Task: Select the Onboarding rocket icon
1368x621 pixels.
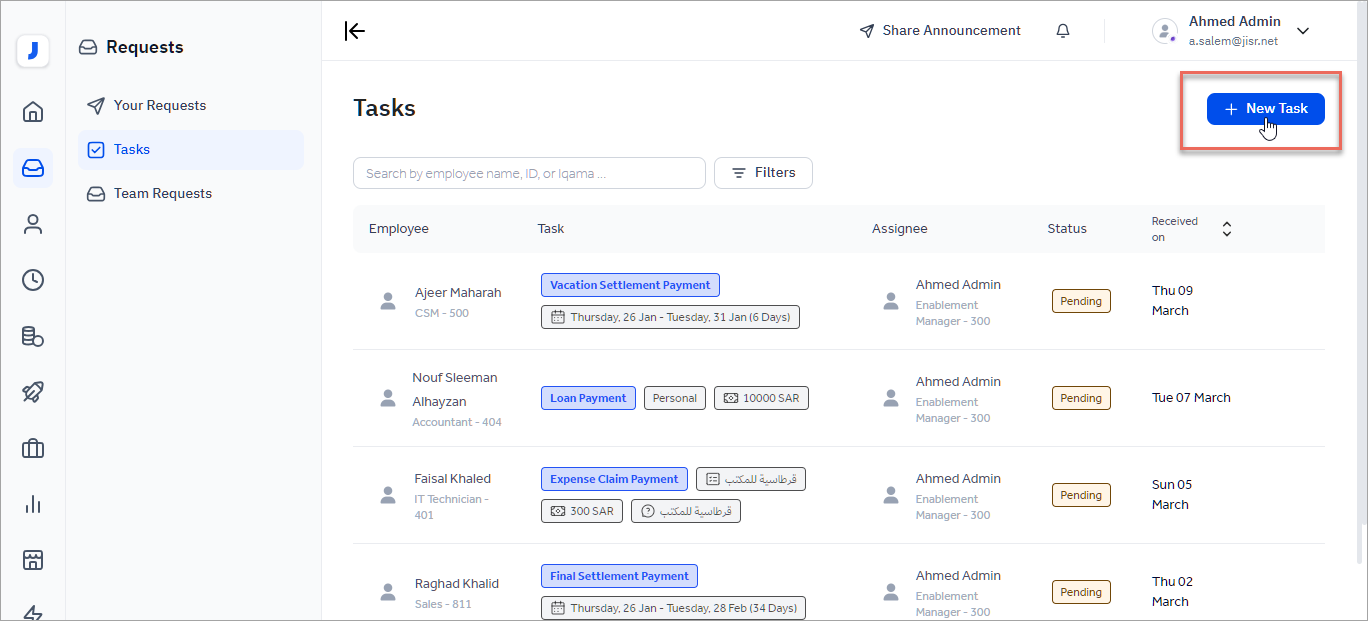Action: click(33, 392)
